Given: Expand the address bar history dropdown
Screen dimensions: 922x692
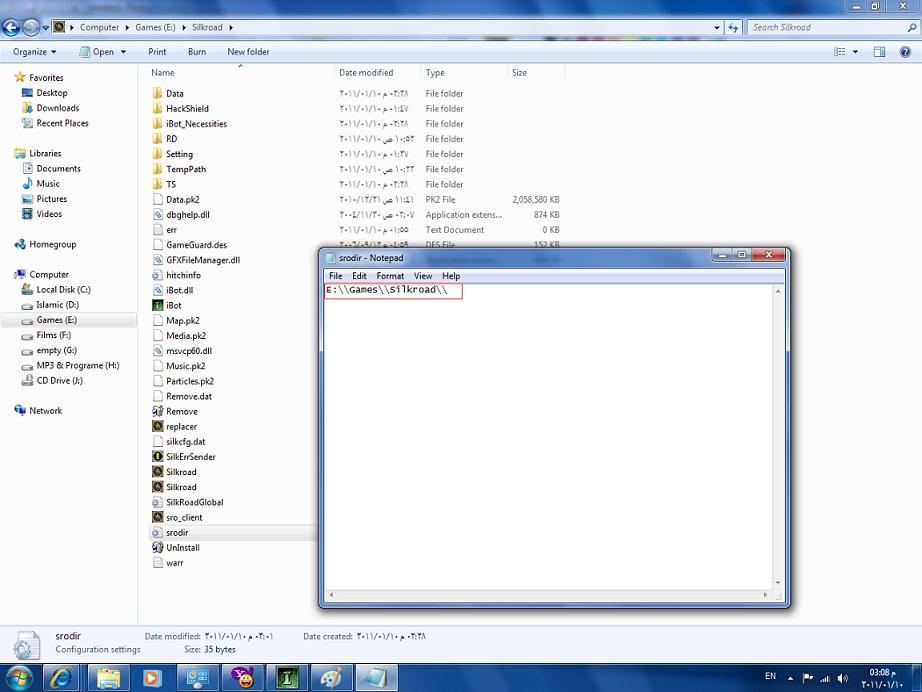Looking at the screenshot, I should [717, 27].
